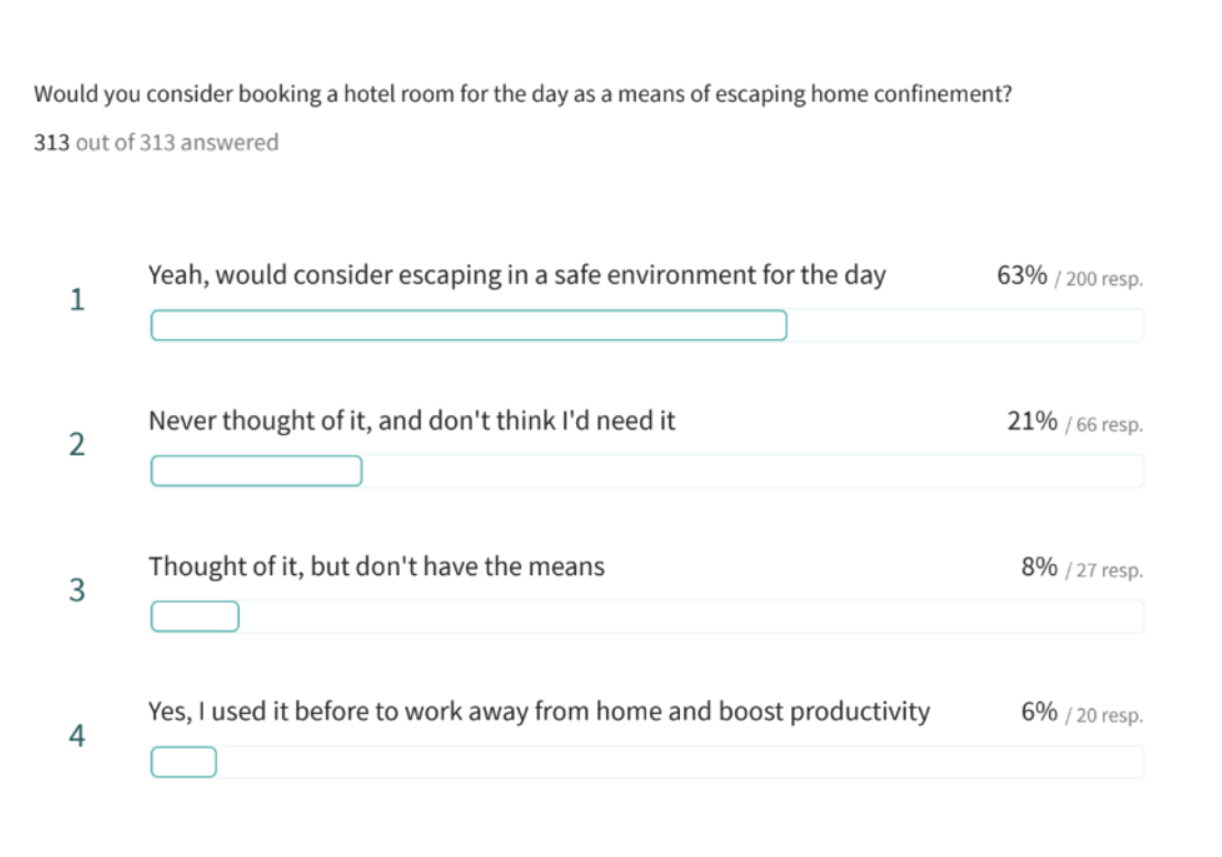Viewport: 1222px width, 857px height.
Task: Click the filled 8% result bar
Action: pyautogui.click(x=195, y=617)
